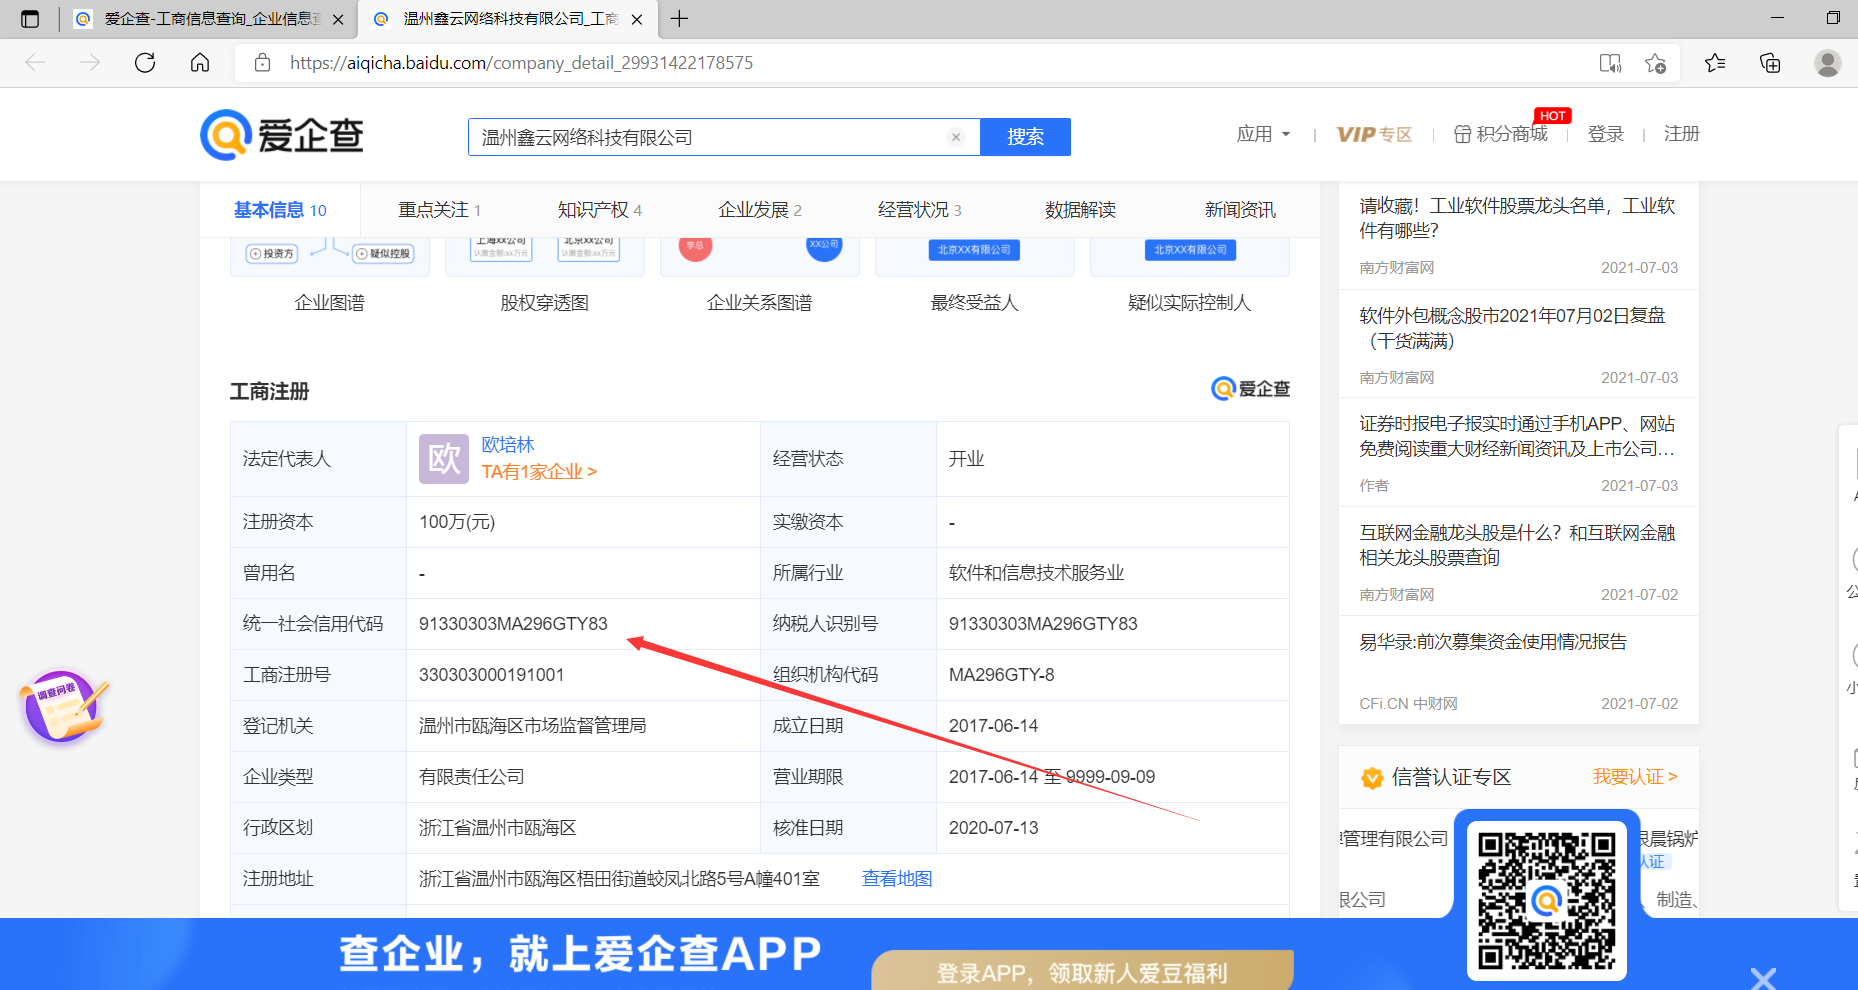Click the 爱企查 logo

coord(282,135)
